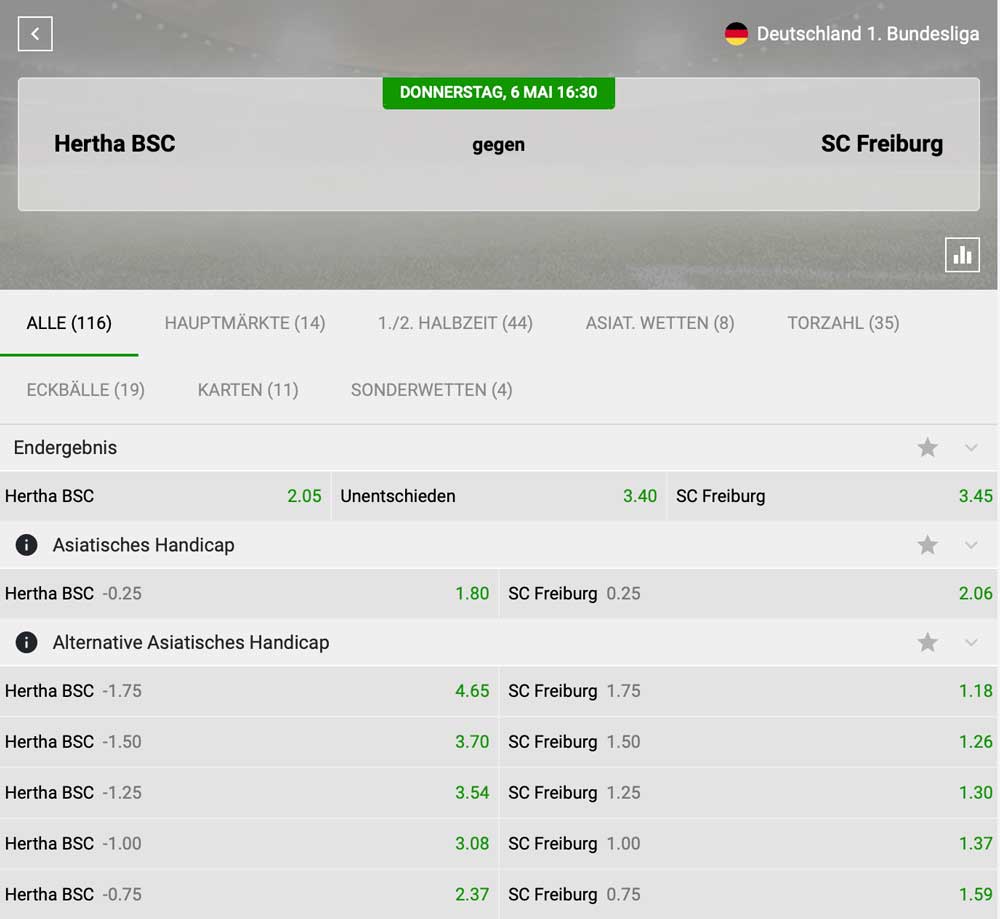The width and height of the screenshot is (1000, 919).
Task: Open the TORZAHL (35) tab
Action: [843, 323]
